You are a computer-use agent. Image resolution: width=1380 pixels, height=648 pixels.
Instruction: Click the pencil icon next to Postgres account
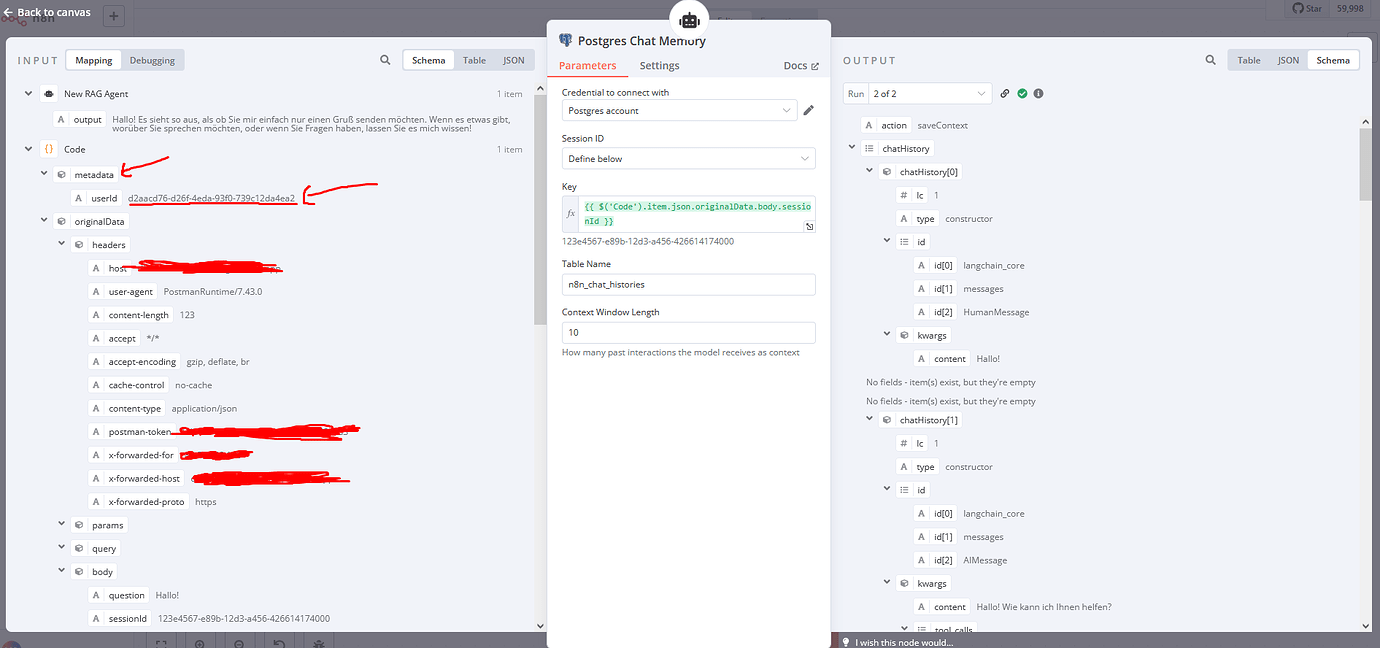coord(808,111)
